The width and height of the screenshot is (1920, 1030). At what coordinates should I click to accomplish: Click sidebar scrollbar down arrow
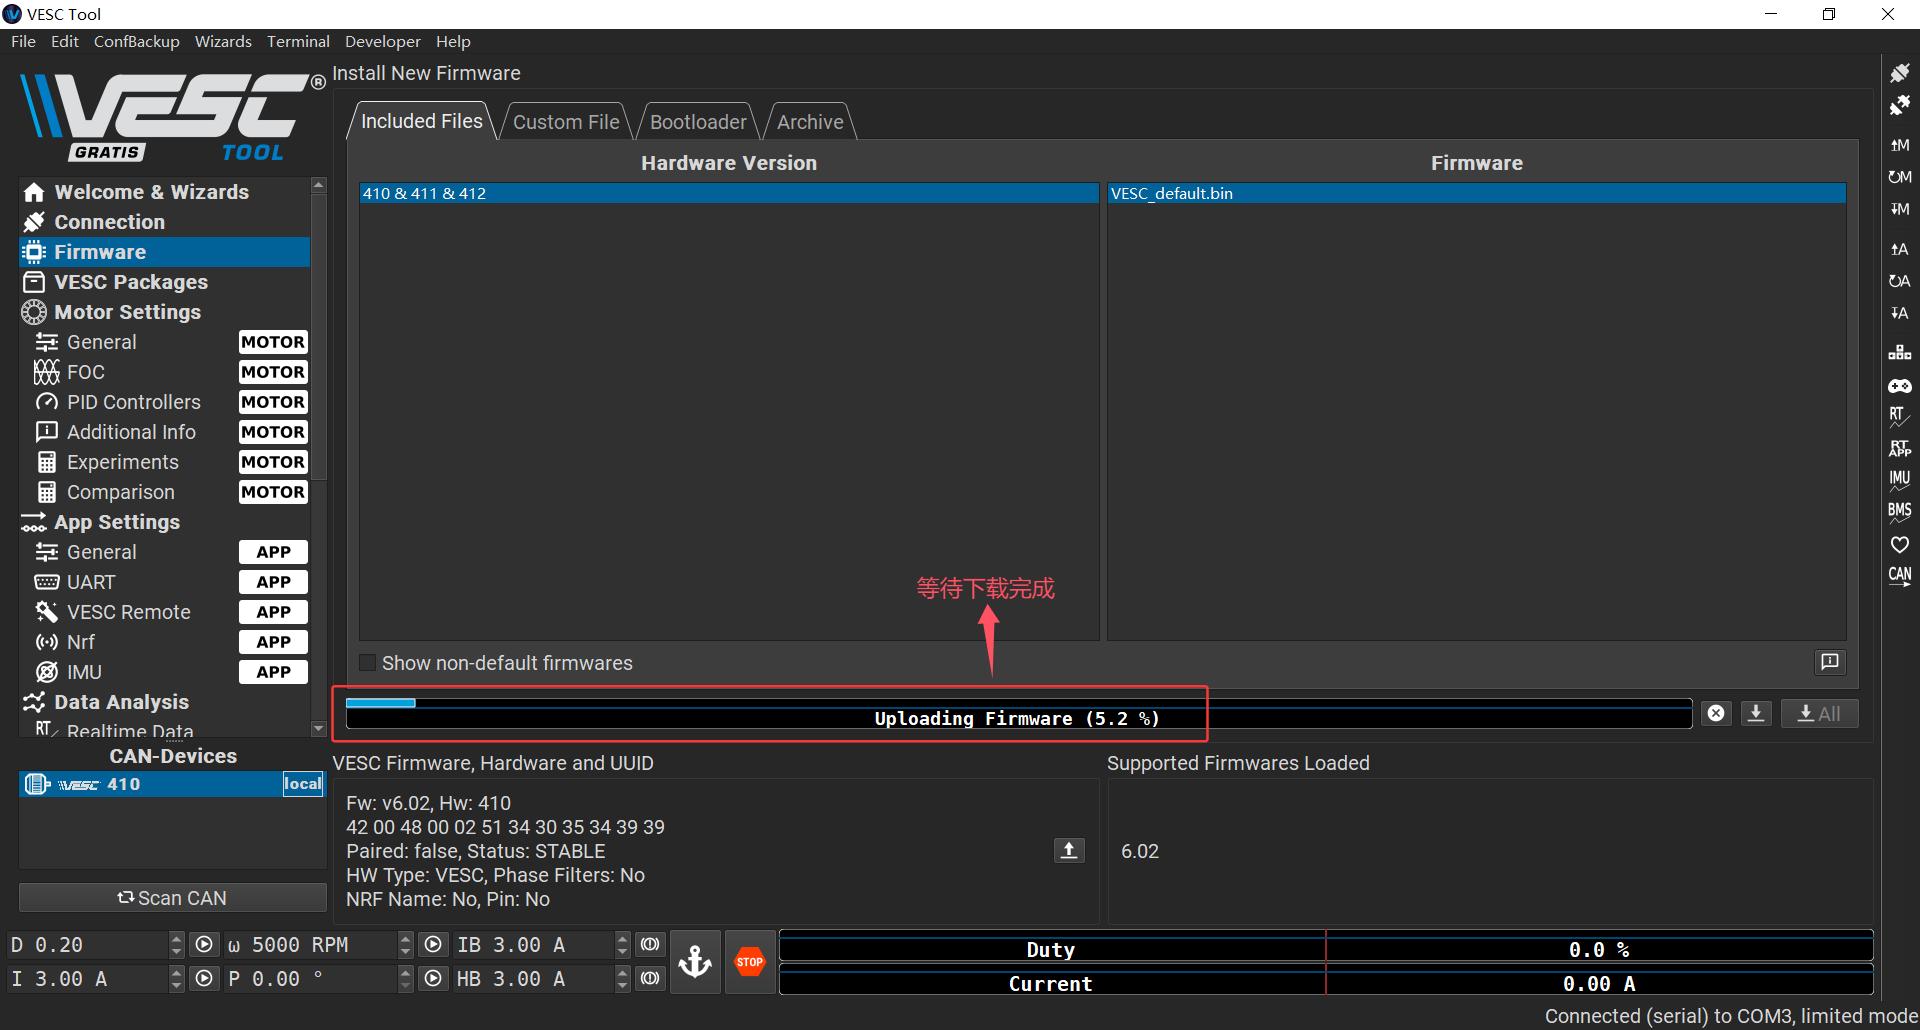319,729
